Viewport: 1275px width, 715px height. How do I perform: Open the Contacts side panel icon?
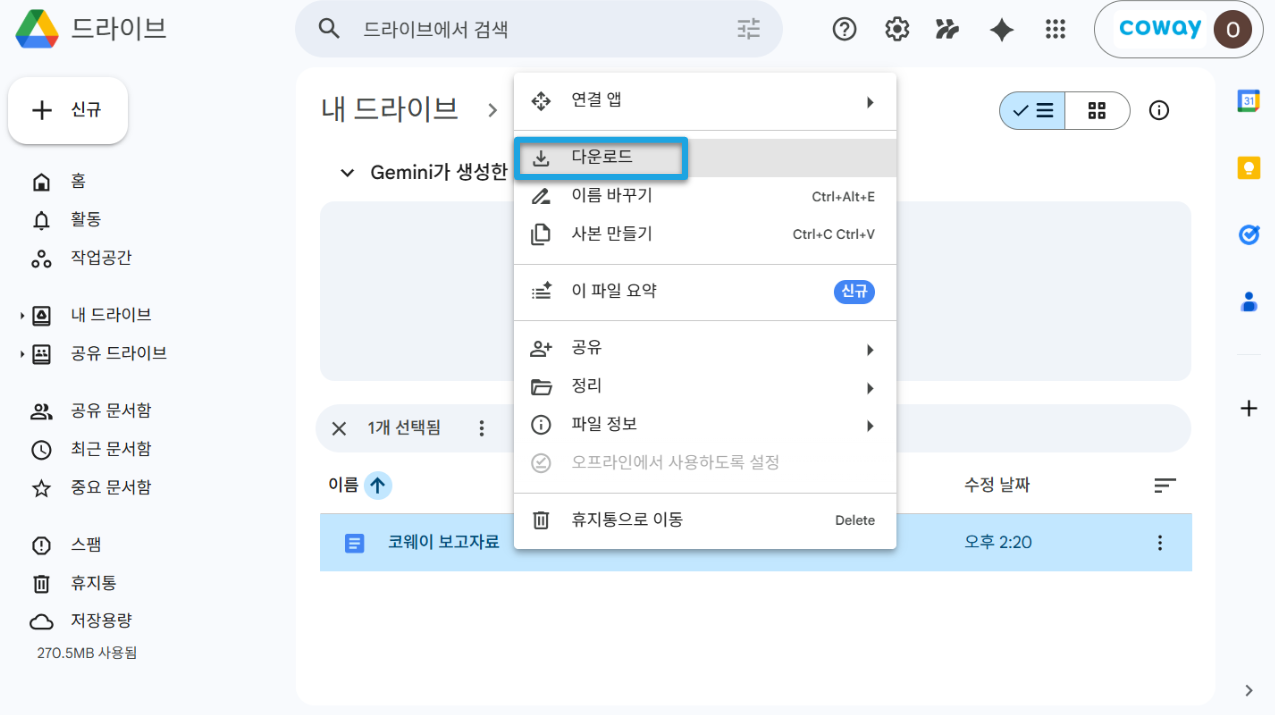pyautogui.click(x=1248, y=301)
